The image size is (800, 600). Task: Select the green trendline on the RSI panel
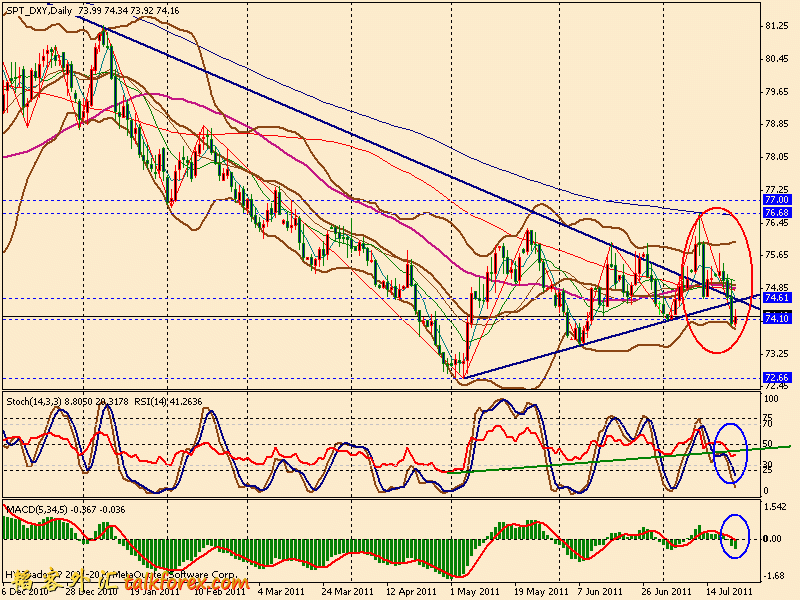coord(617,459)
